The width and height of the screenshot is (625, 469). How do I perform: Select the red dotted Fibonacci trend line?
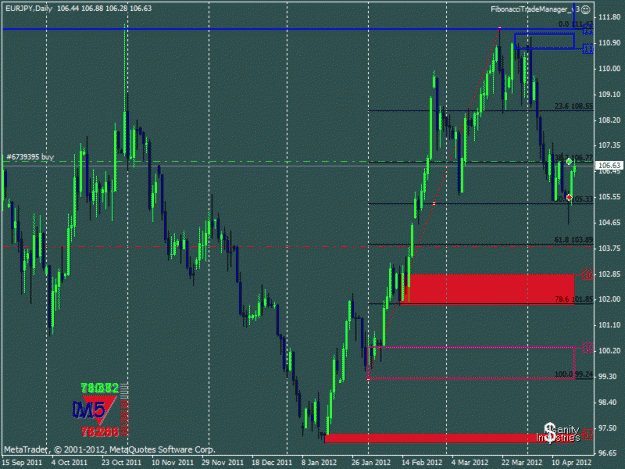point(434,203)
